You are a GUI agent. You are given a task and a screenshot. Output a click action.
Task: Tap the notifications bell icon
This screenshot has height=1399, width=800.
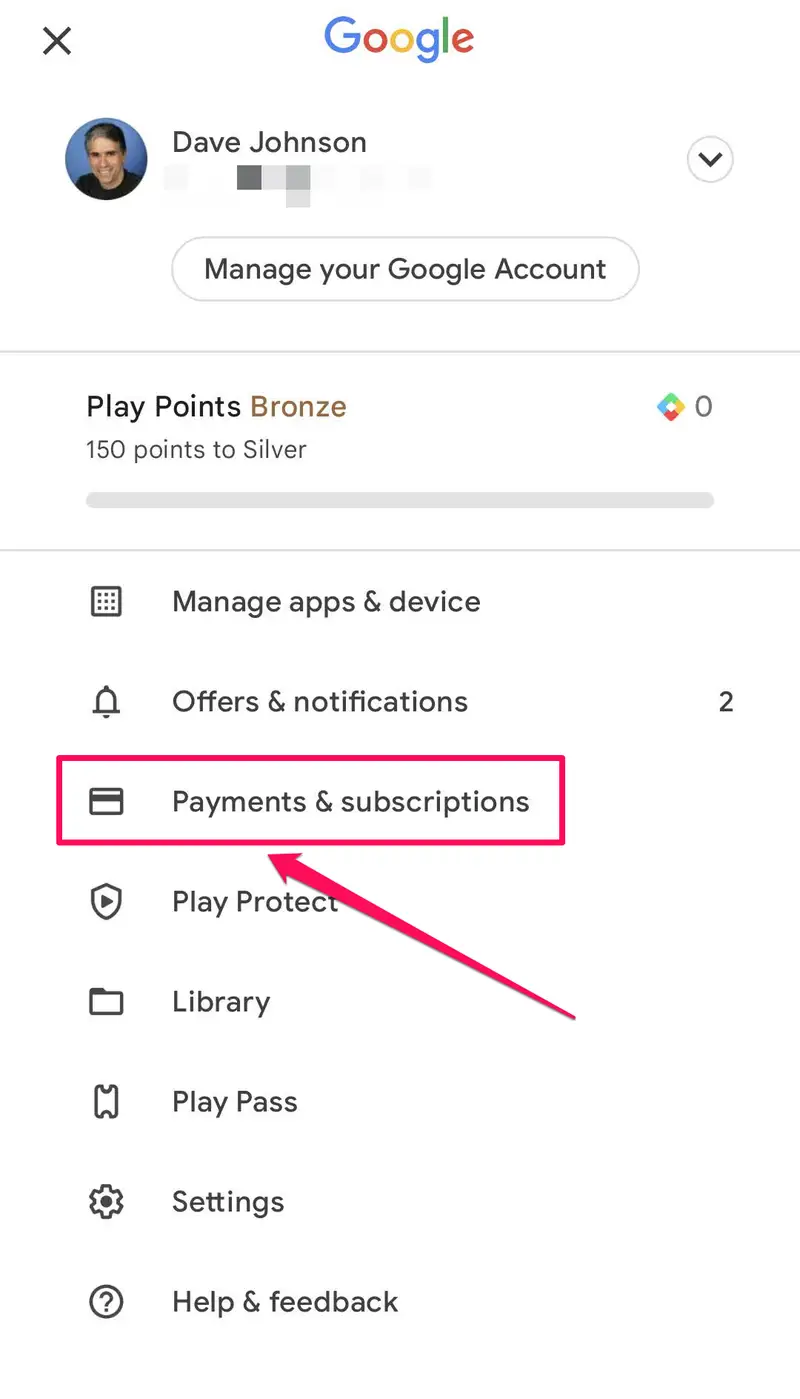tap(106, 702)
